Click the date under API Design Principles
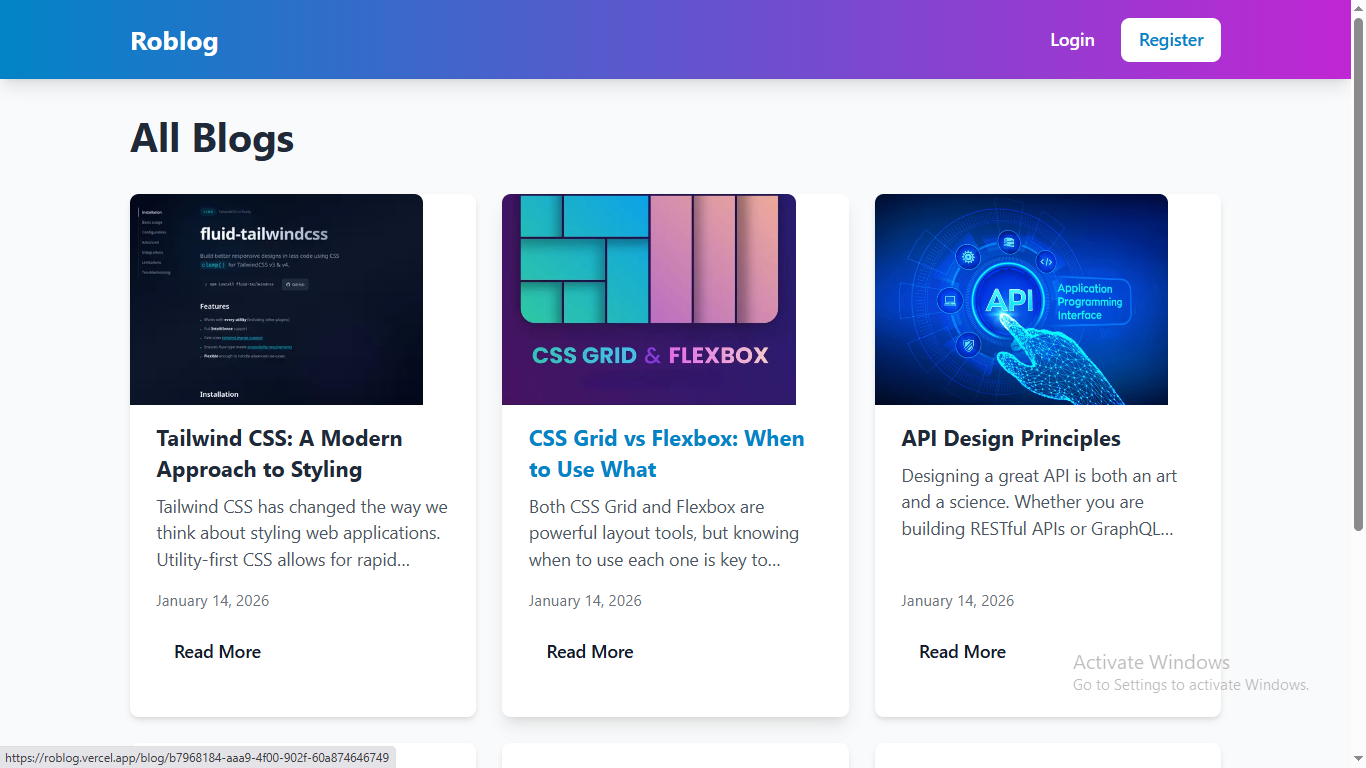The width and height of the screenshot is (1366, 768). tap(957, 601)
